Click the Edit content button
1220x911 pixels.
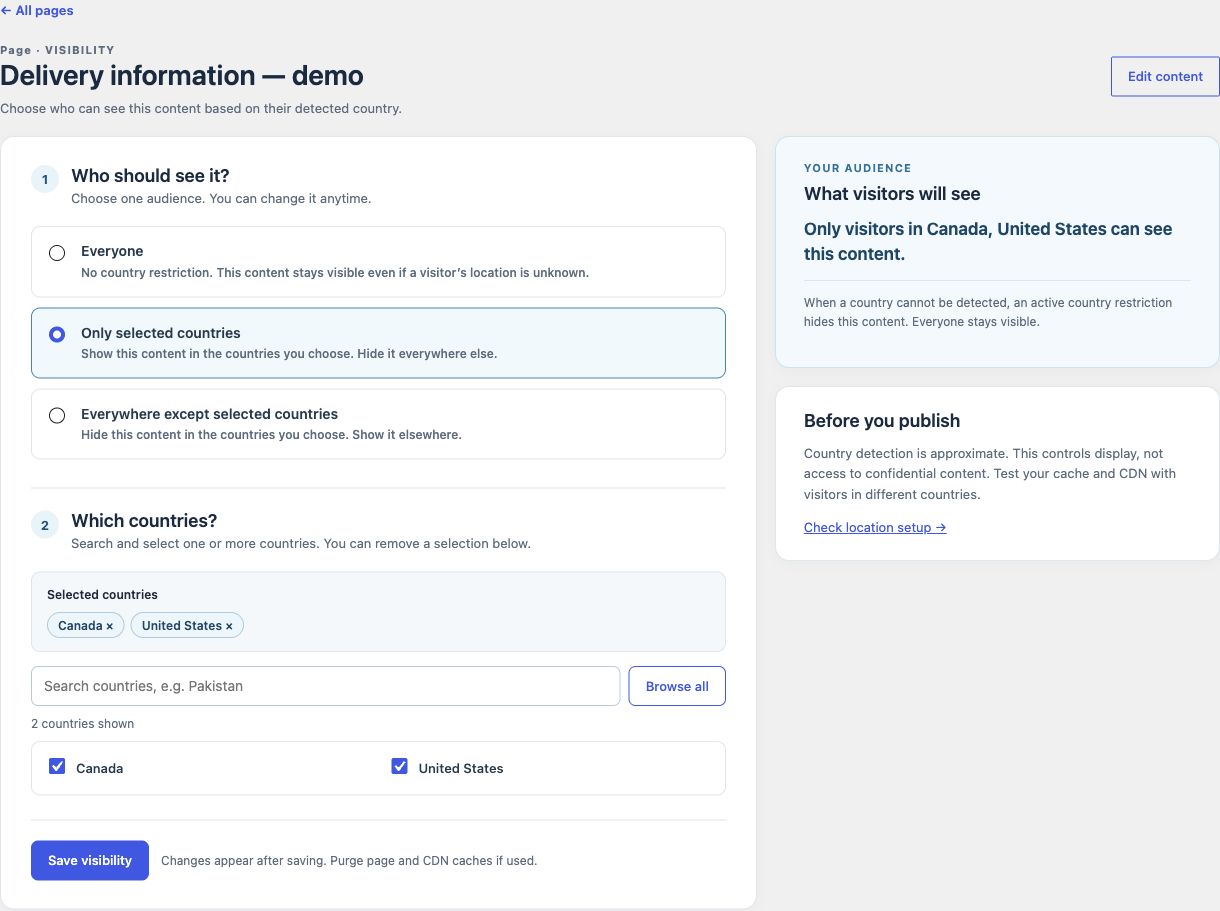1165,76
